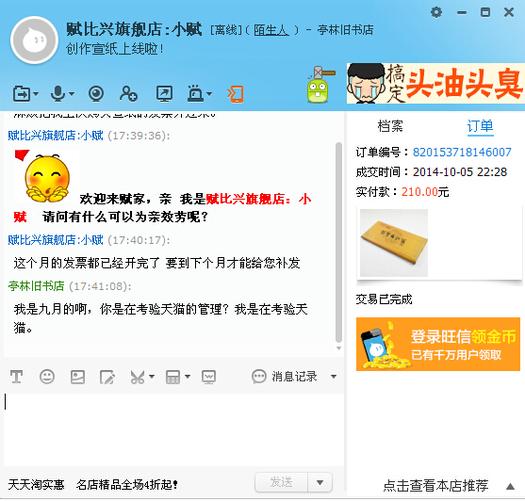The height and width of the screenshot is (501, 525).
Task: Click the send file icon
Action: (x=22, y=93)
